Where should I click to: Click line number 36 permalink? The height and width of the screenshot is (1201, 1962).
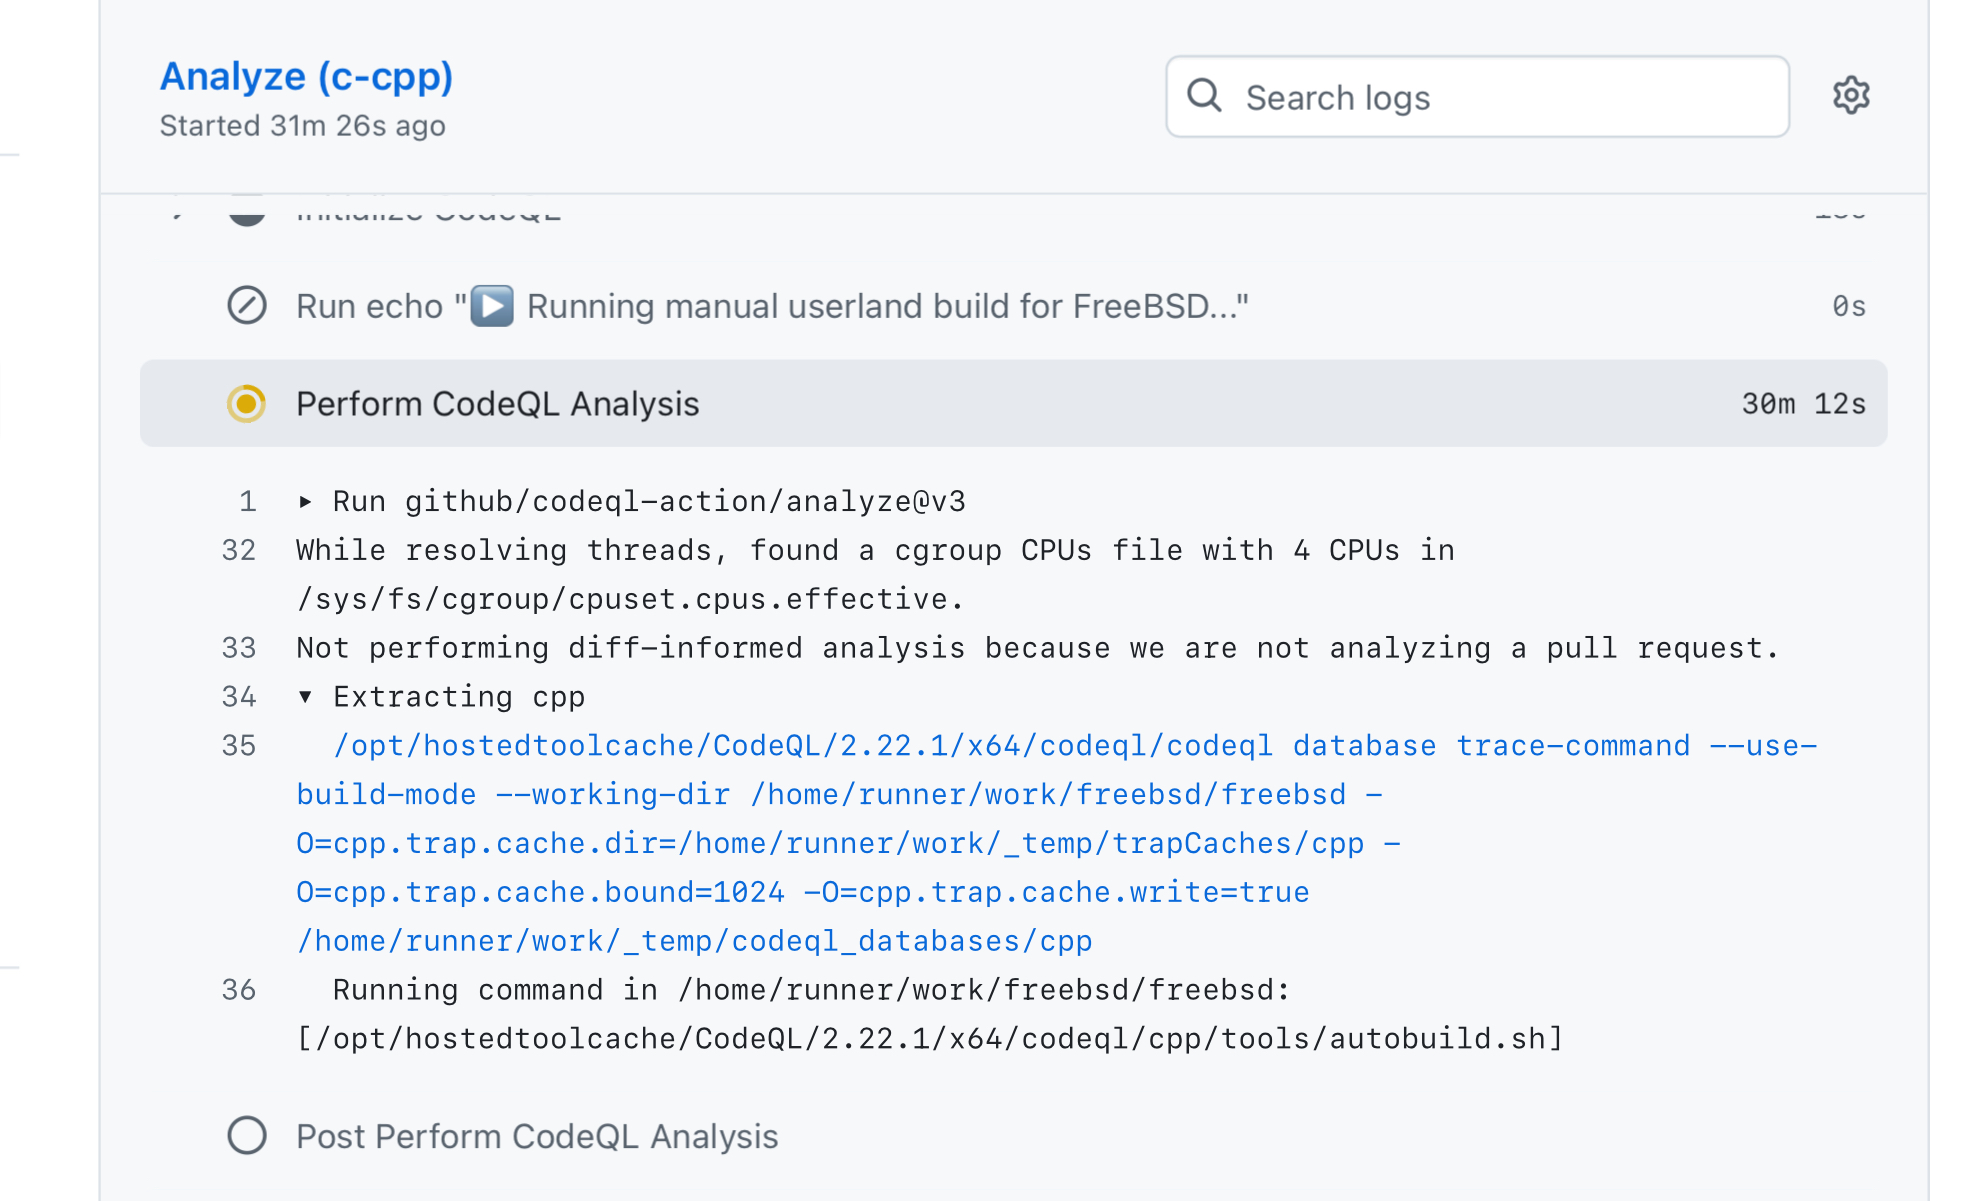coord(239,990)
